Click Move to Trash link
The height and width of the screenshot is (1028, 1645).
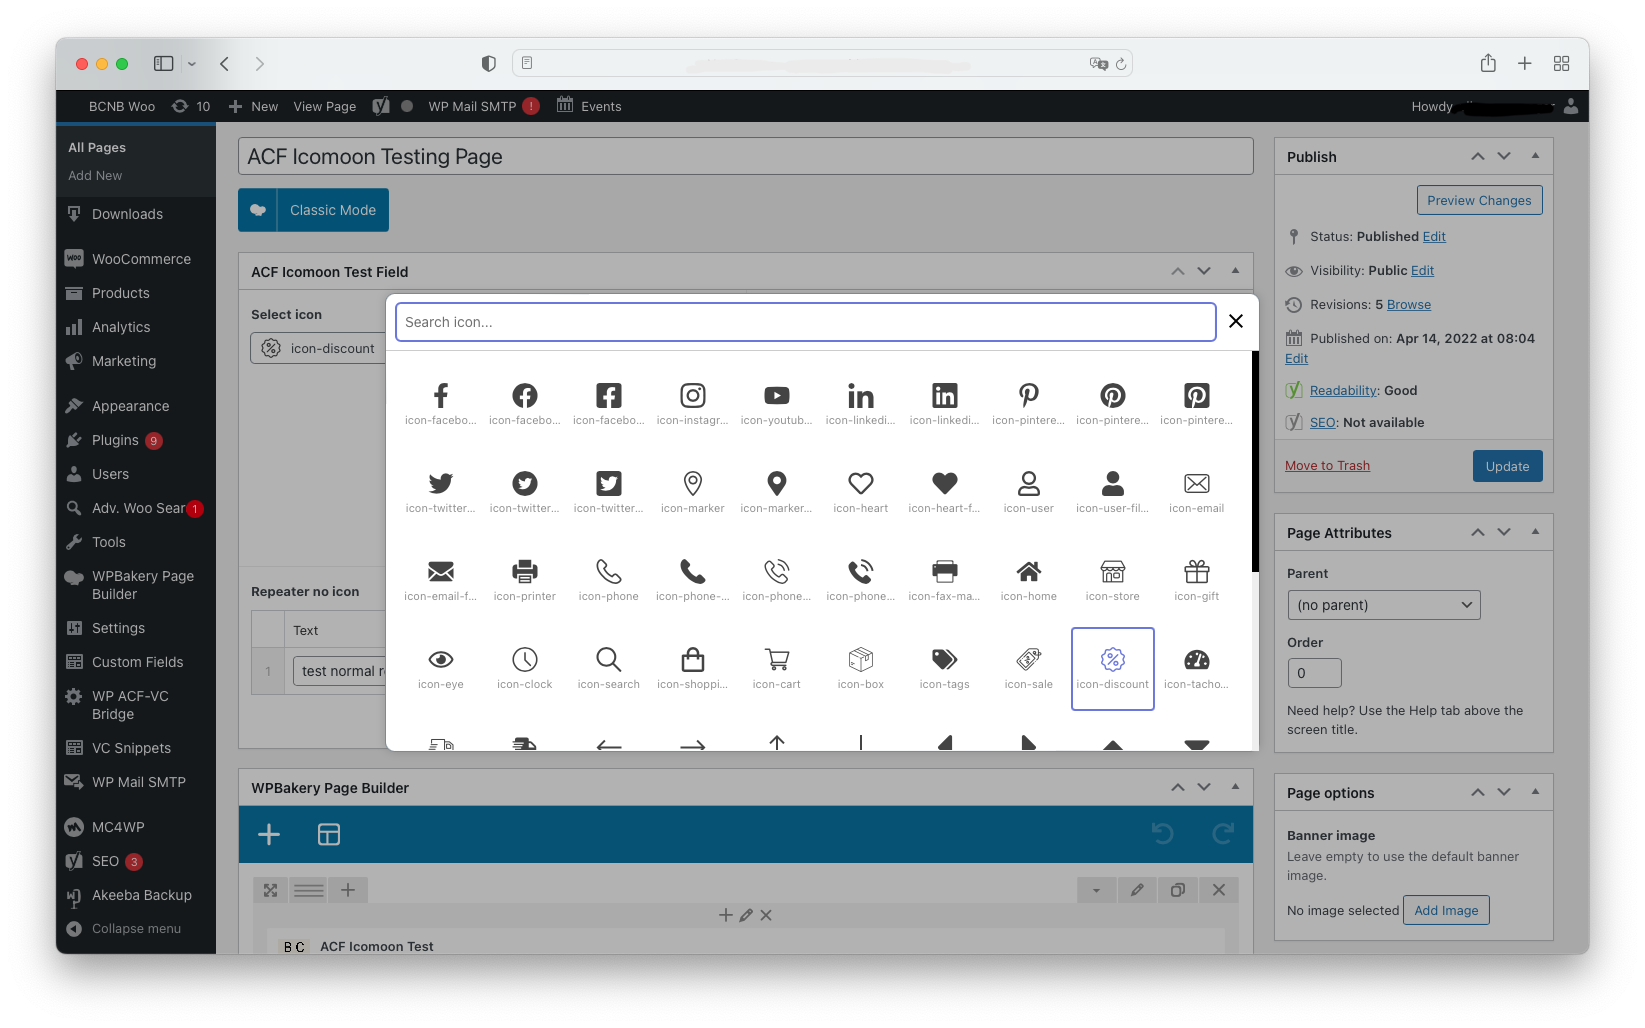1327,466
